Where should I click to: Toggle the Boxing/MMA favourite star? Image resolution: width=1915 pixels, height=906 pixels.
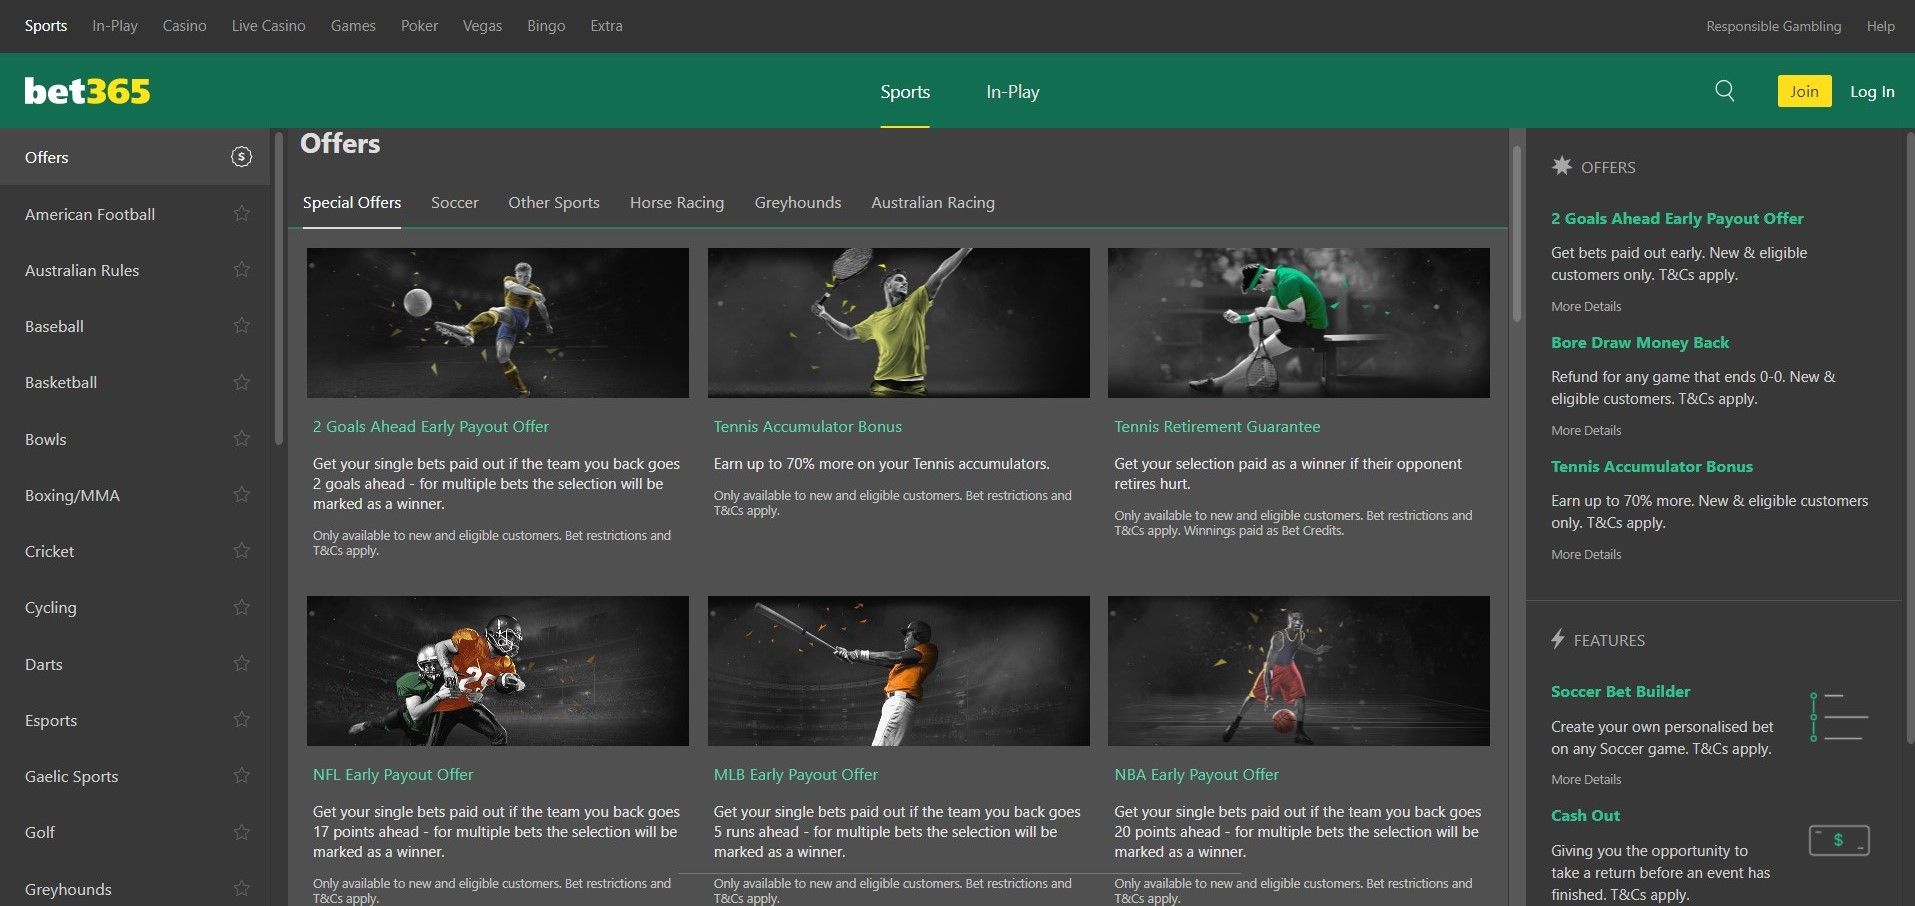(x=241, y=495)
